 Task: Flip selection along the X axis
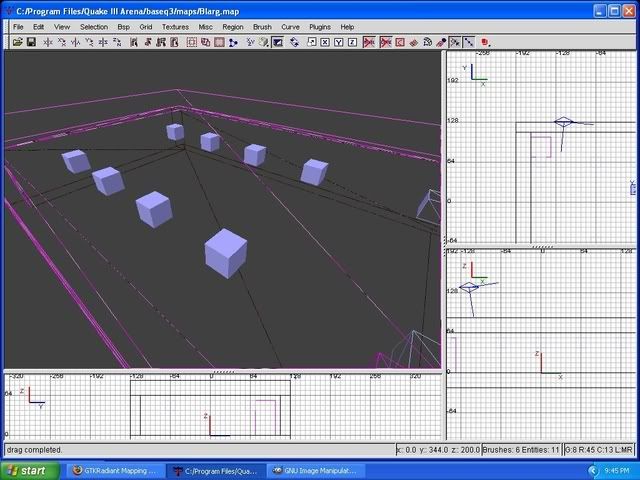(48, 42)
